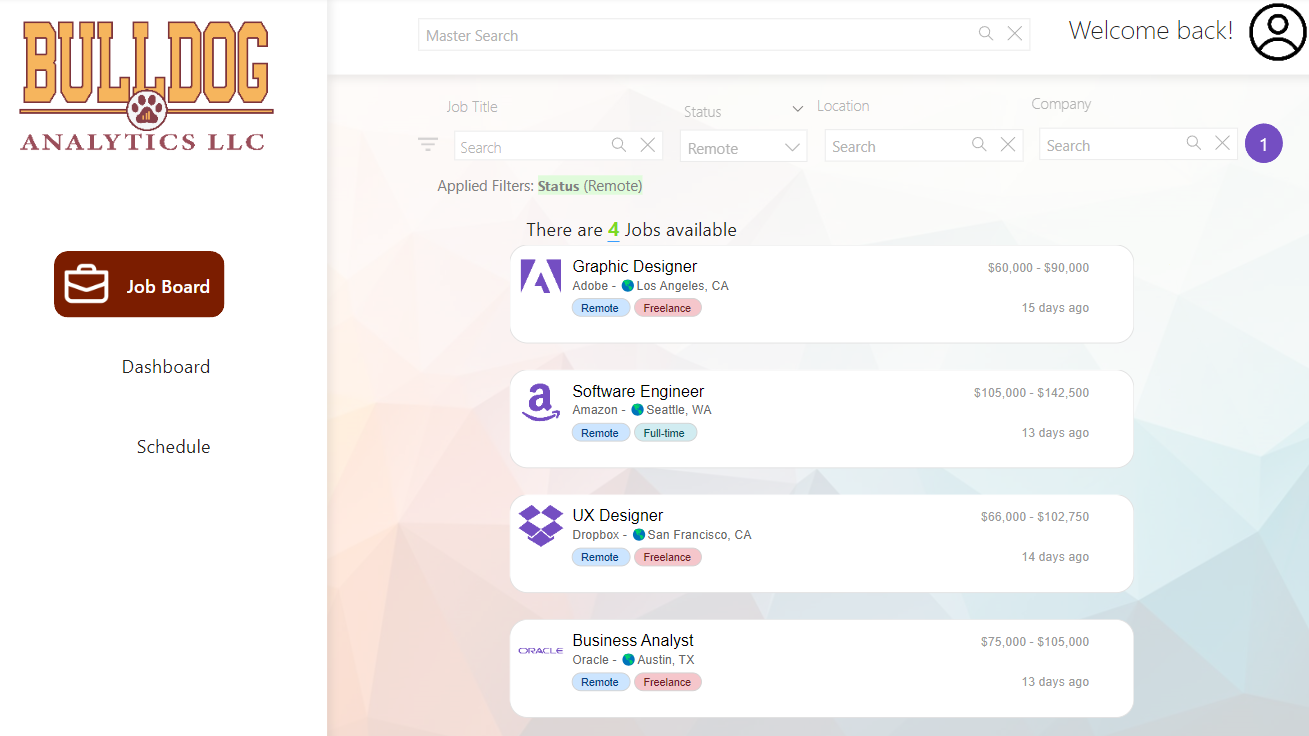This screenshot has height=736, width=1309.
Task: Open the Job Board page
Action: tap(139, 284)
